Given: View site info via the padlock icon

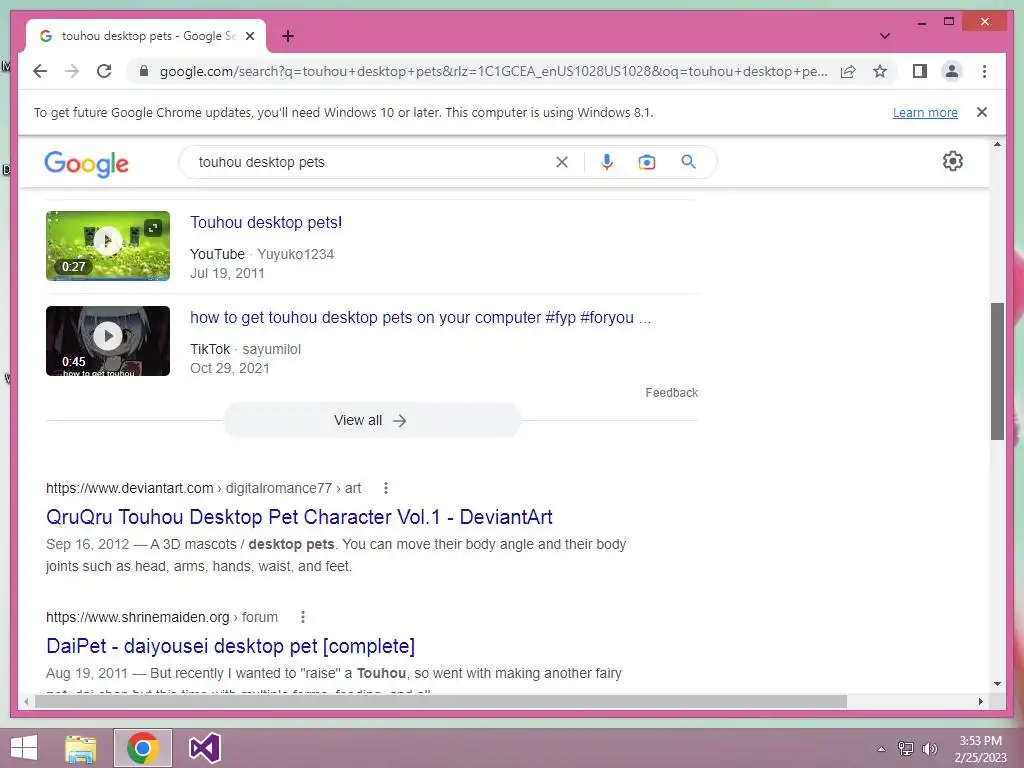Looking at the screenshot, I should tap(144, 71).
